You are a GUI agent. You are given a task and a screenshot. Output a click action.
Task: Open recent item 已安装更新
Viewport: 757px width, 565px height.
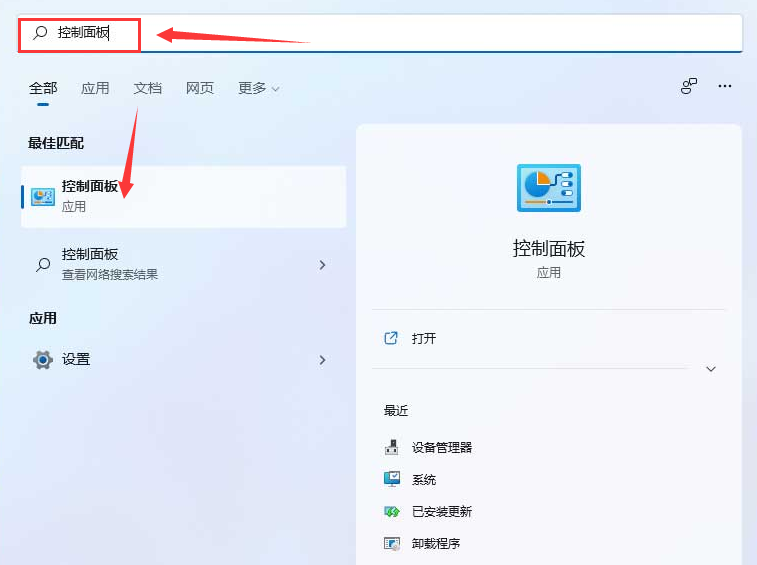(442, 511)
